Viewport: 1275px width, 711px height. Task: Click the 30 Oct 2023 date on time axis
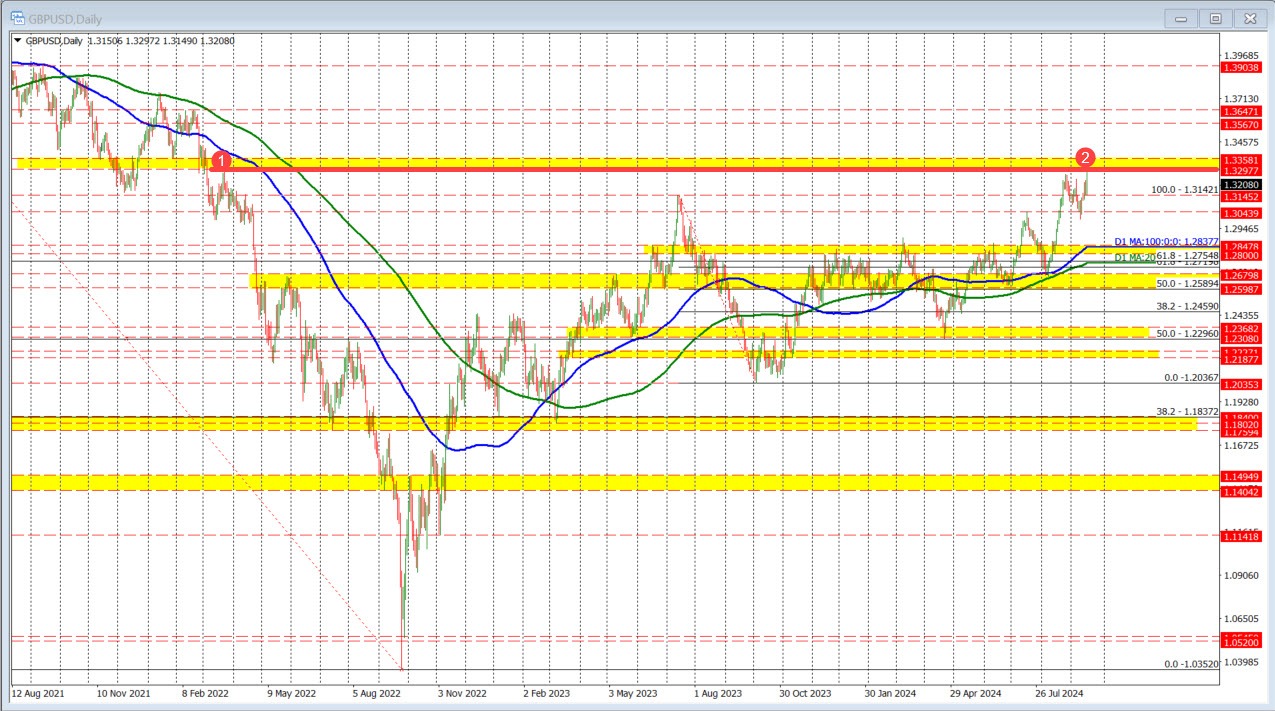pos(805,692)
